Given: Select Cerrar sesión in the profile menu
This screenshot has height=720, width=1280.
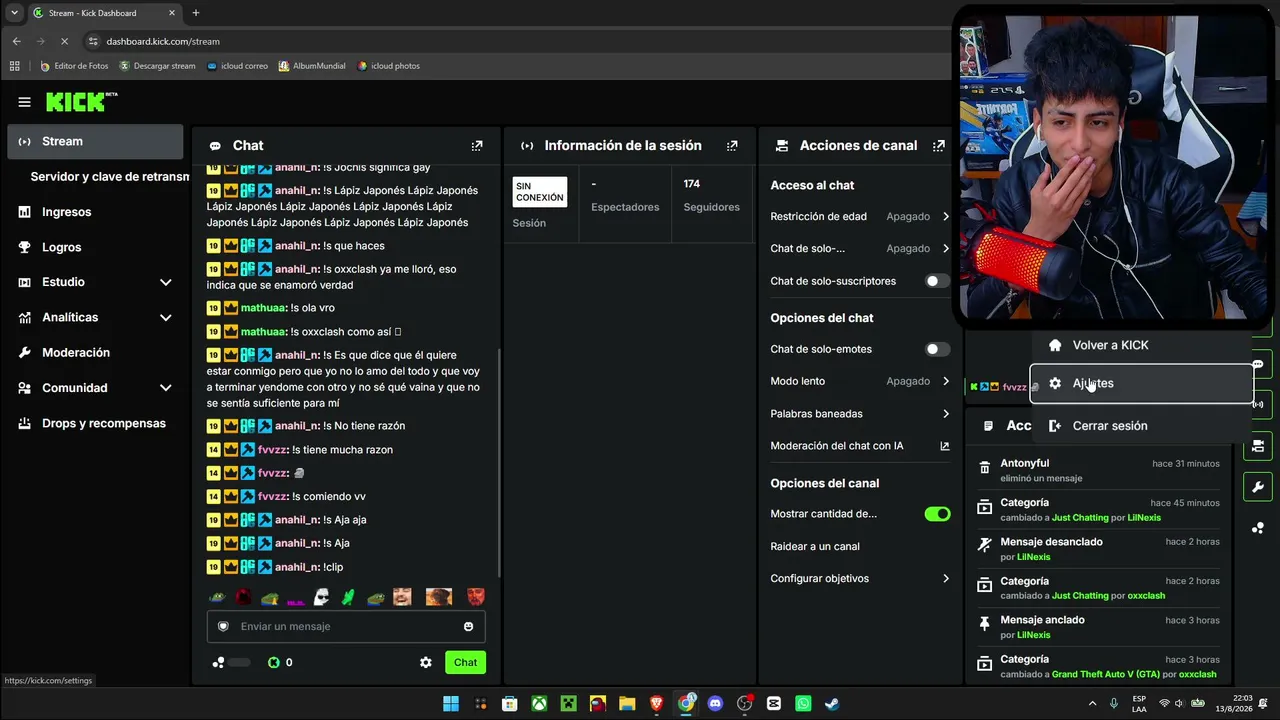Looking at the screenshot, I should point(1142,426).
